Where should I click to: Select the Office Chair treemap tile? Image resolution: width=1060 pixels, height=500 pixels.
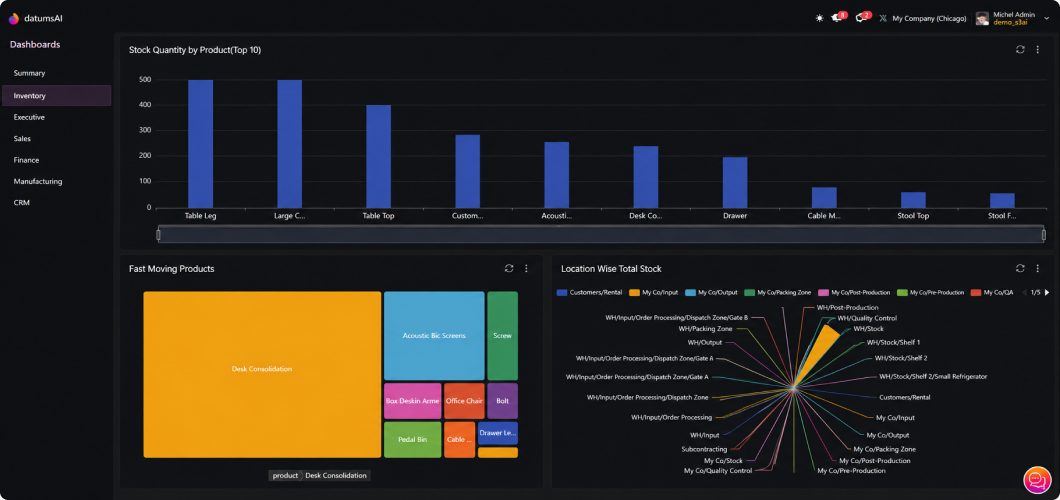464,401
